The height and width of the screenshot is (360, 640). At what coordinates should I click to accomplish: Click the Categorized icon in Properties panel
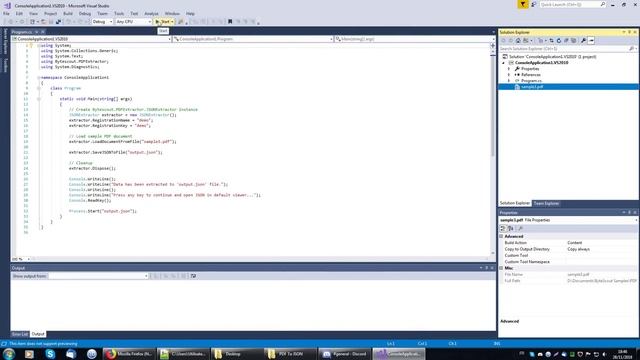click(x=503, y=229)
